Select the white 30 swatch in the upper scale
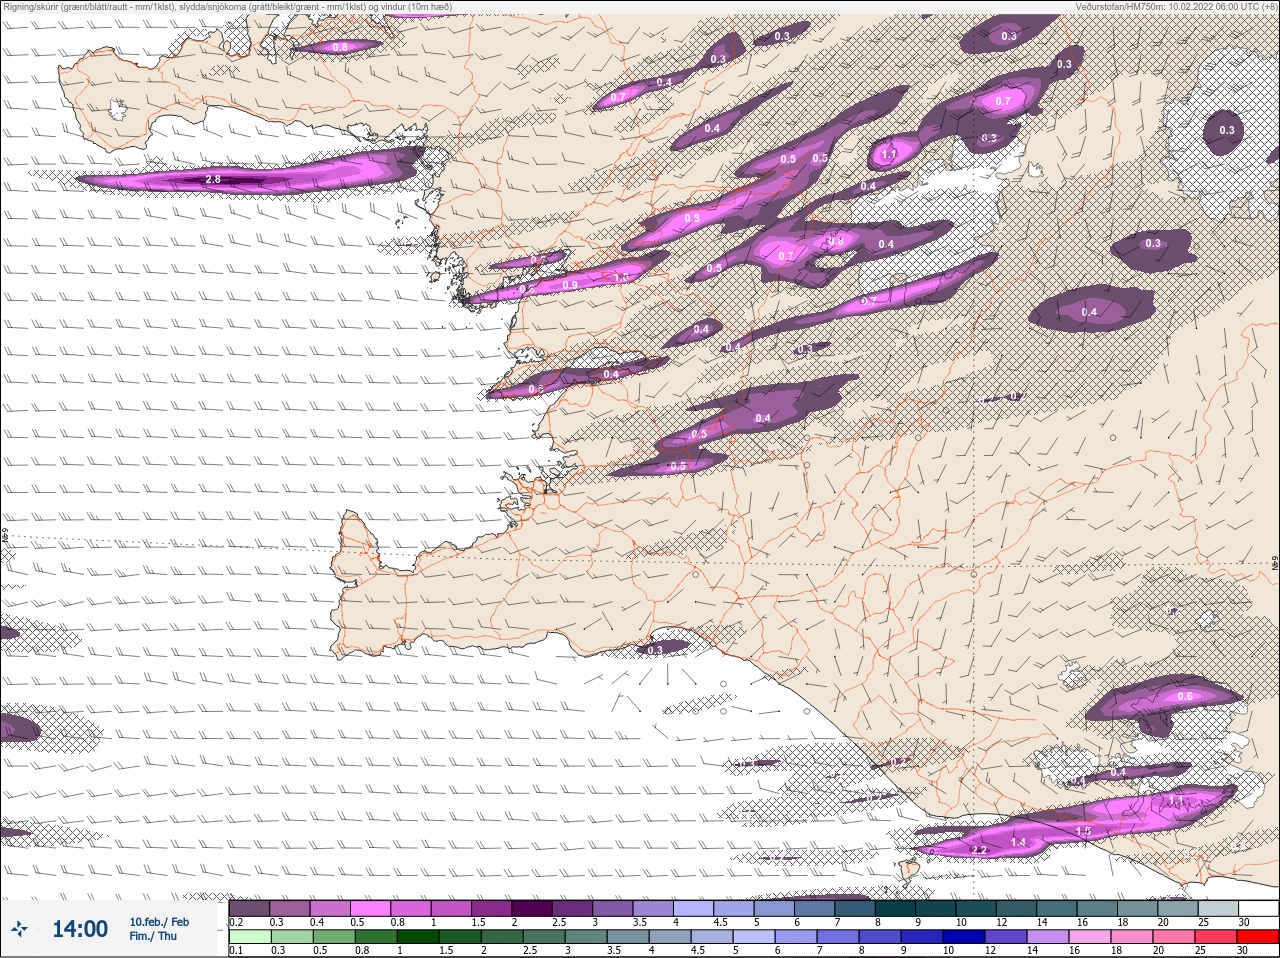Viewport: 1280px width, 958px height. point(1260,908)
